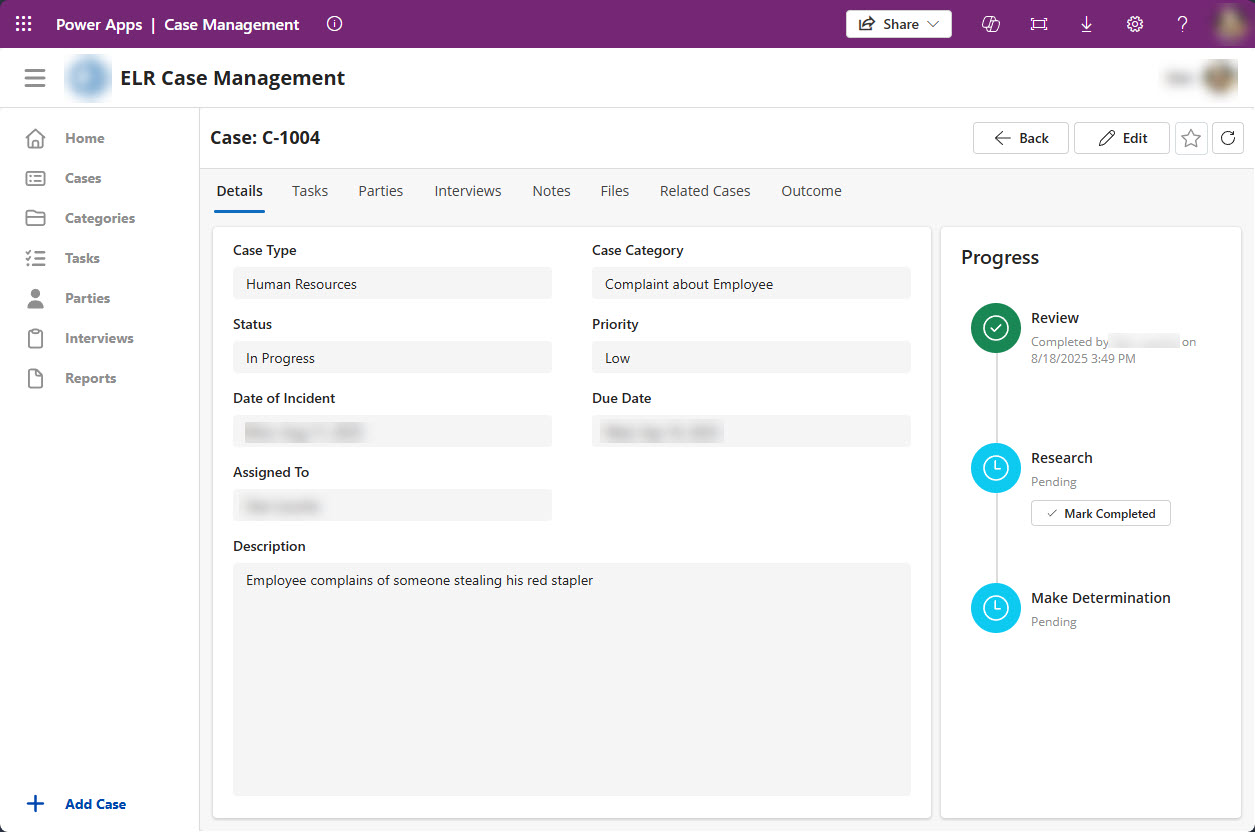This screenshot has width=1255, height=832.
Task: Click the Back button
Action: click(x=1021, y=138)
